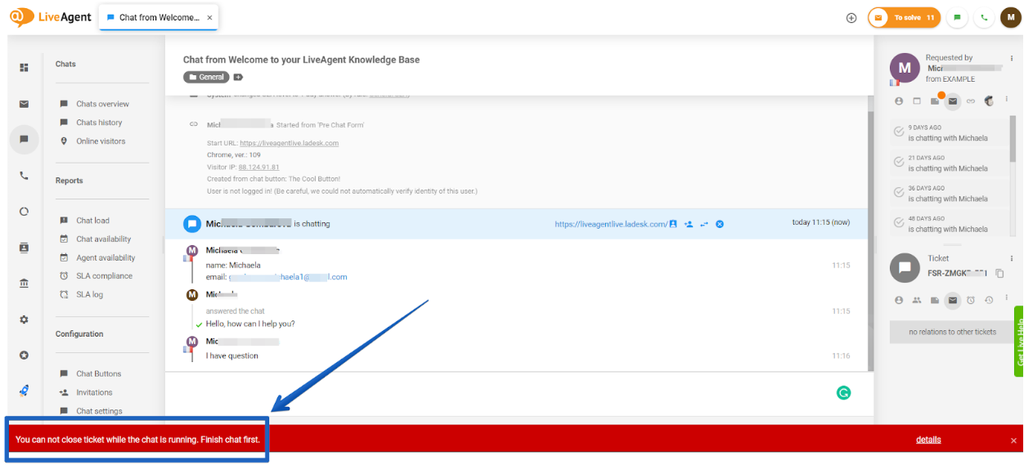
Task: Click the Grammarly icon in reply box
Action: click(x=843, y=393)
